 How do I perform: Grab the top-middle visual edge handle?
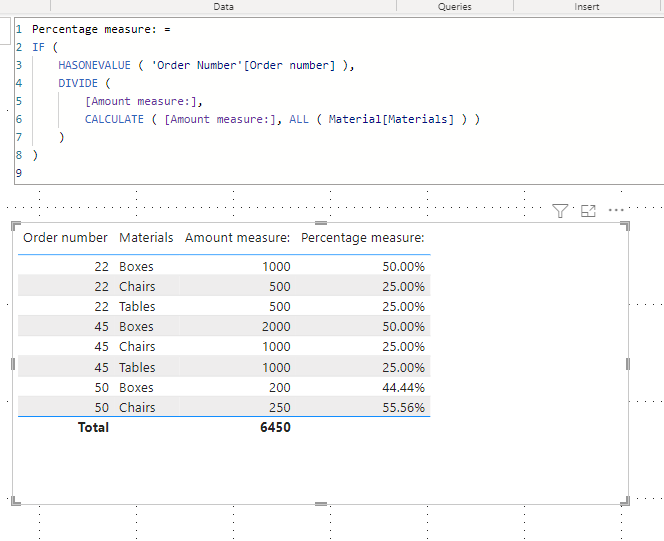click(x=321, y=223)
